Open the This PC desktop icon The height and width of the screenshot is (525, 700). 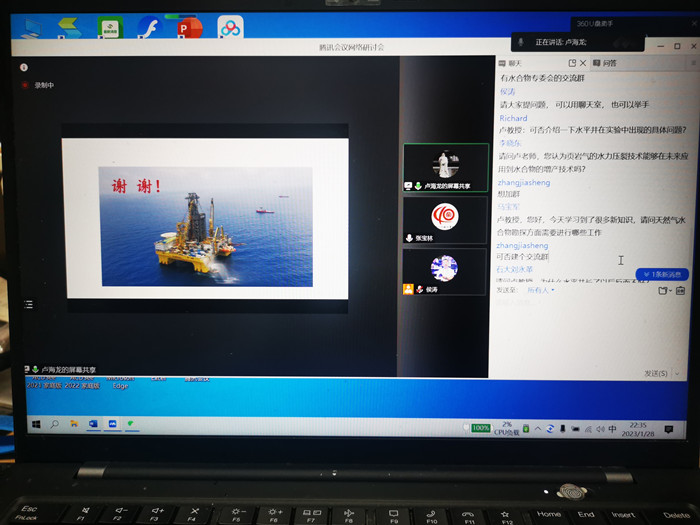pos(32,29)
